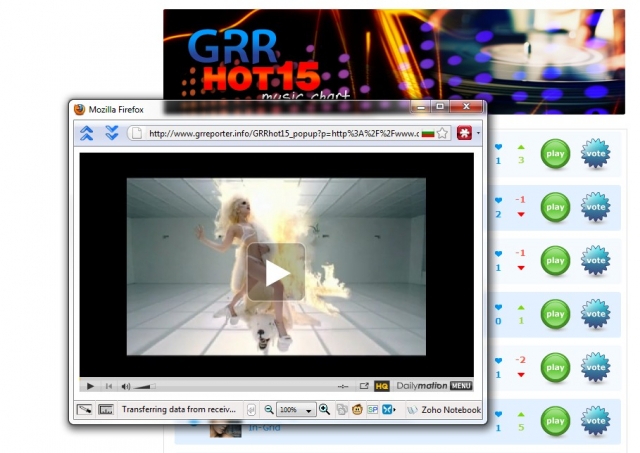Click the URL address bar
This screenshot has height=453, width=640.
(x=282, y=133)
